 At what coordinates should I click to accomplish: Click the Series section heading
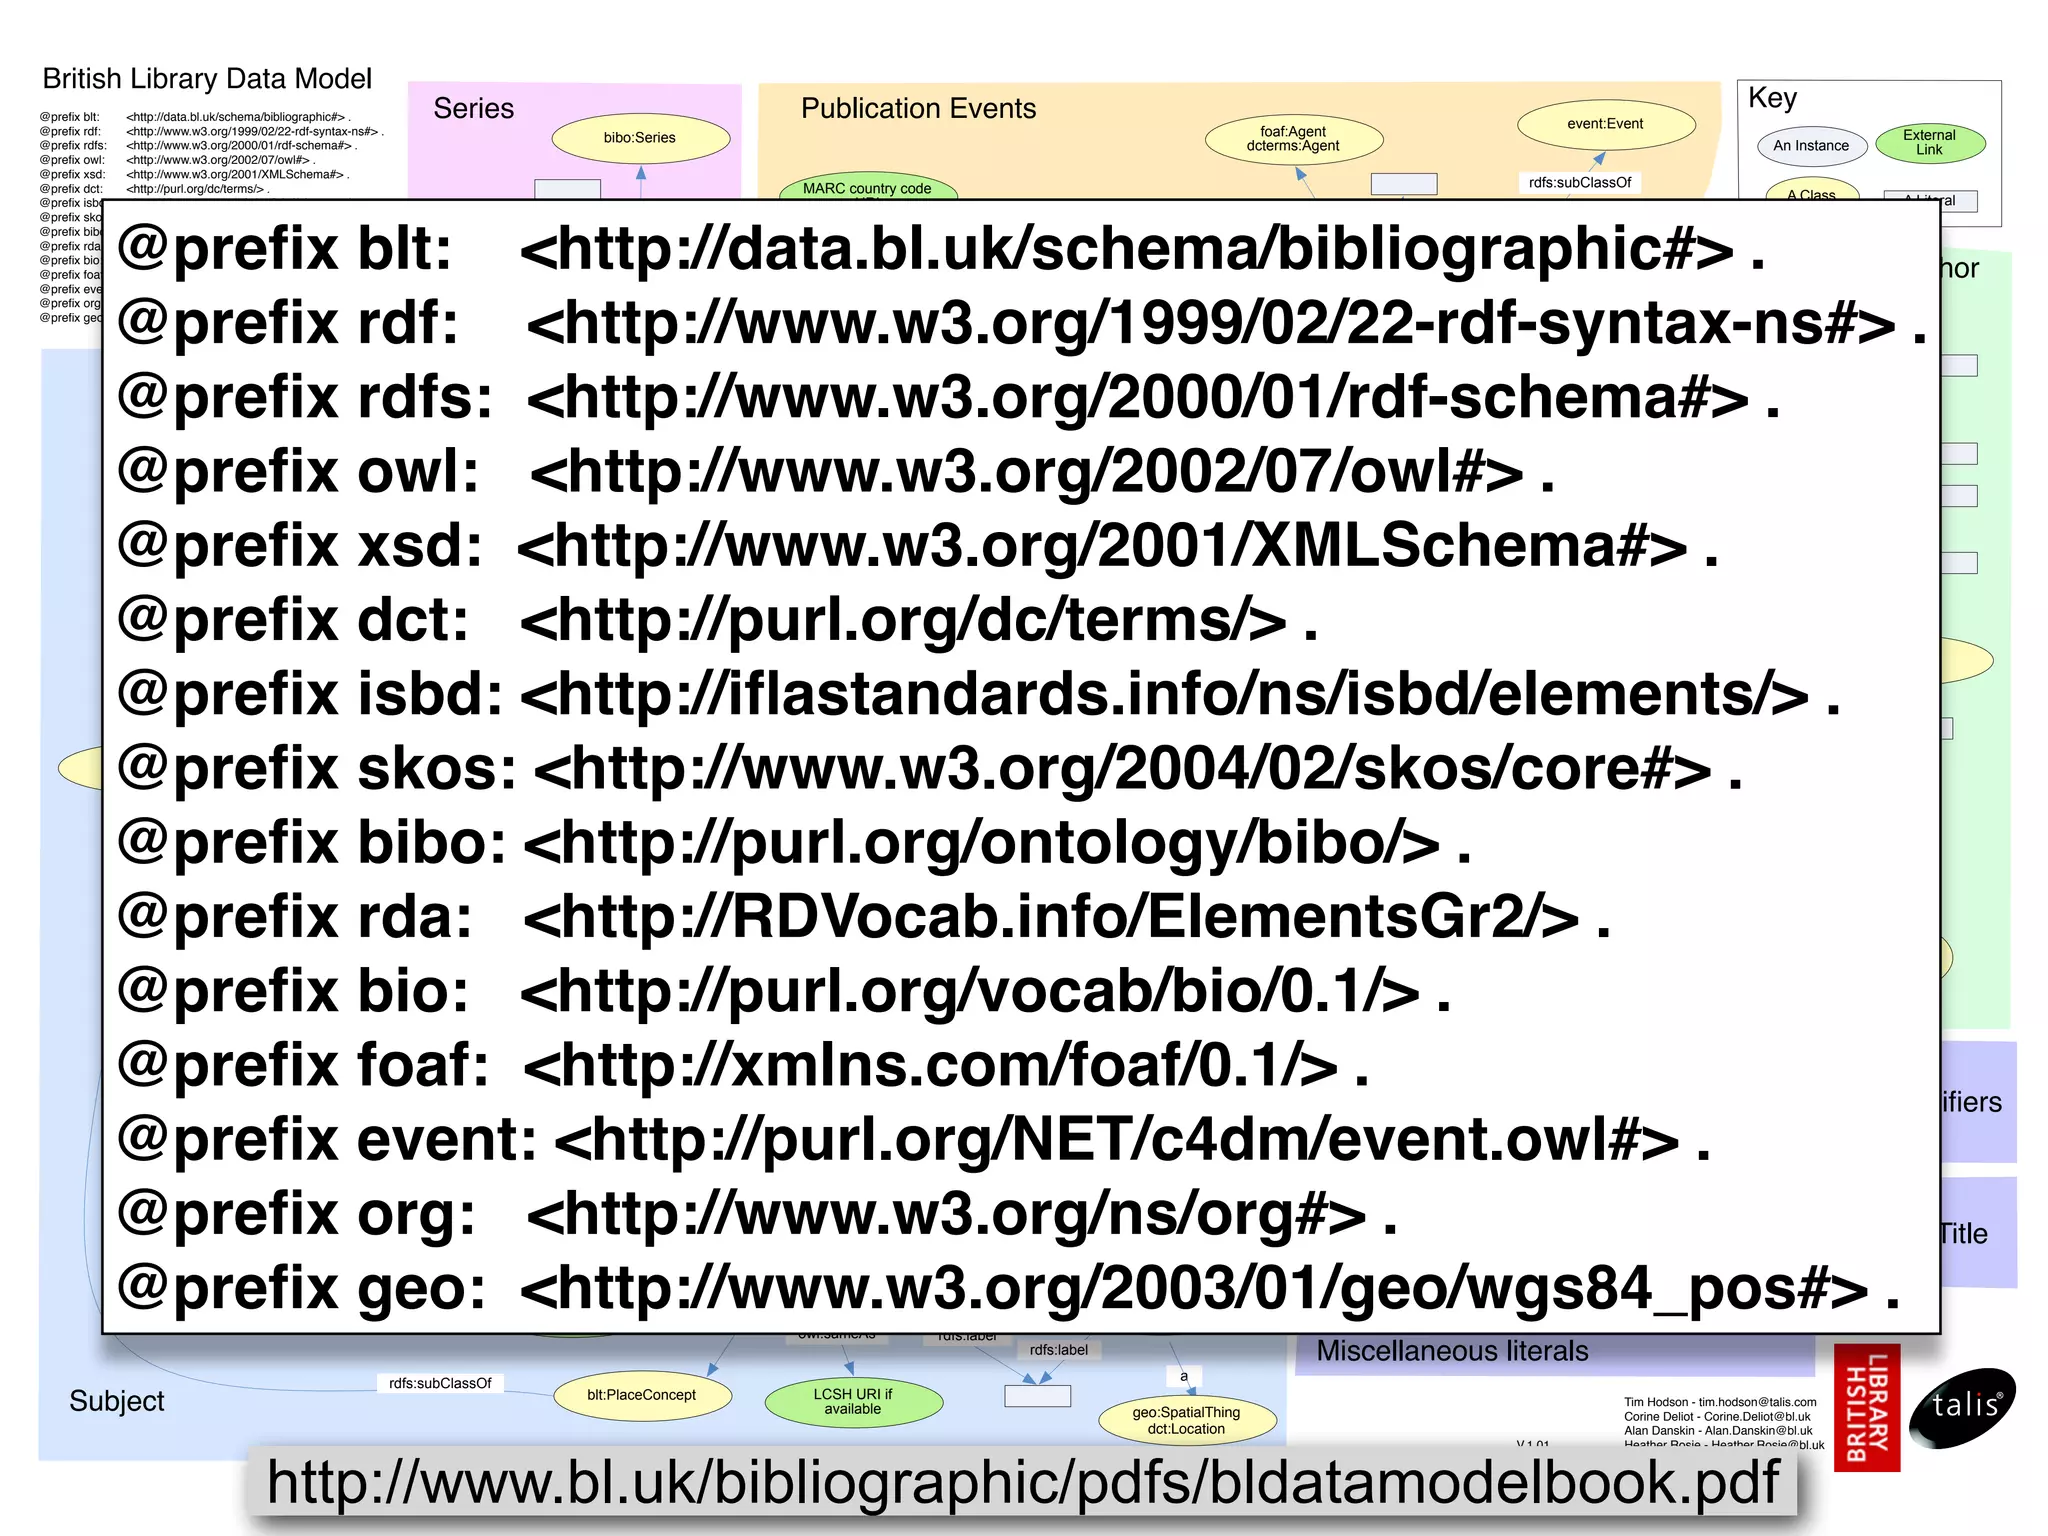[x=473, y=108]
